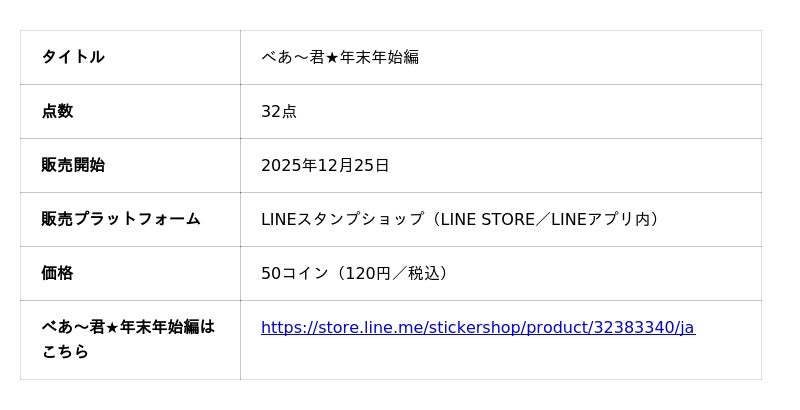Select the 50コイン price text
The width and height of the screenshot is (800, 410).
click(x=295, y=273)
